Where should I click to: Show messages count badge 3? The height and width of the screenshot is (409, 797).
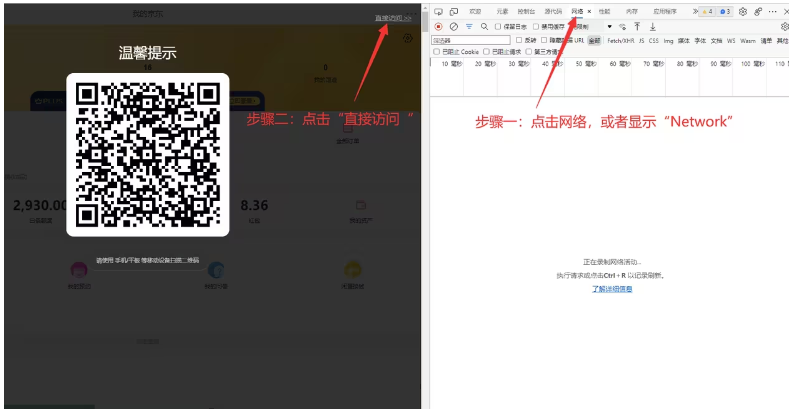(725, 12)
